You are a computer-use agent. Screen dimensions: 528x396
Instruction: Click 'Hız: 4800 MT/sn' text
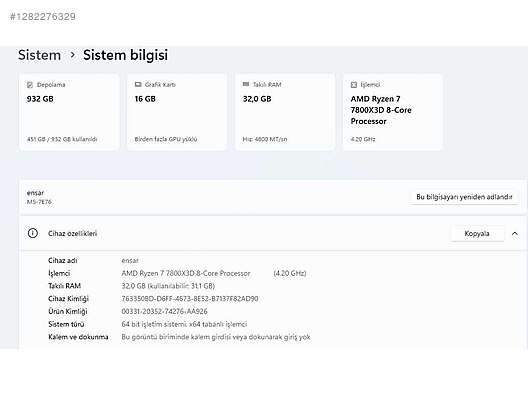pos(265,139)
